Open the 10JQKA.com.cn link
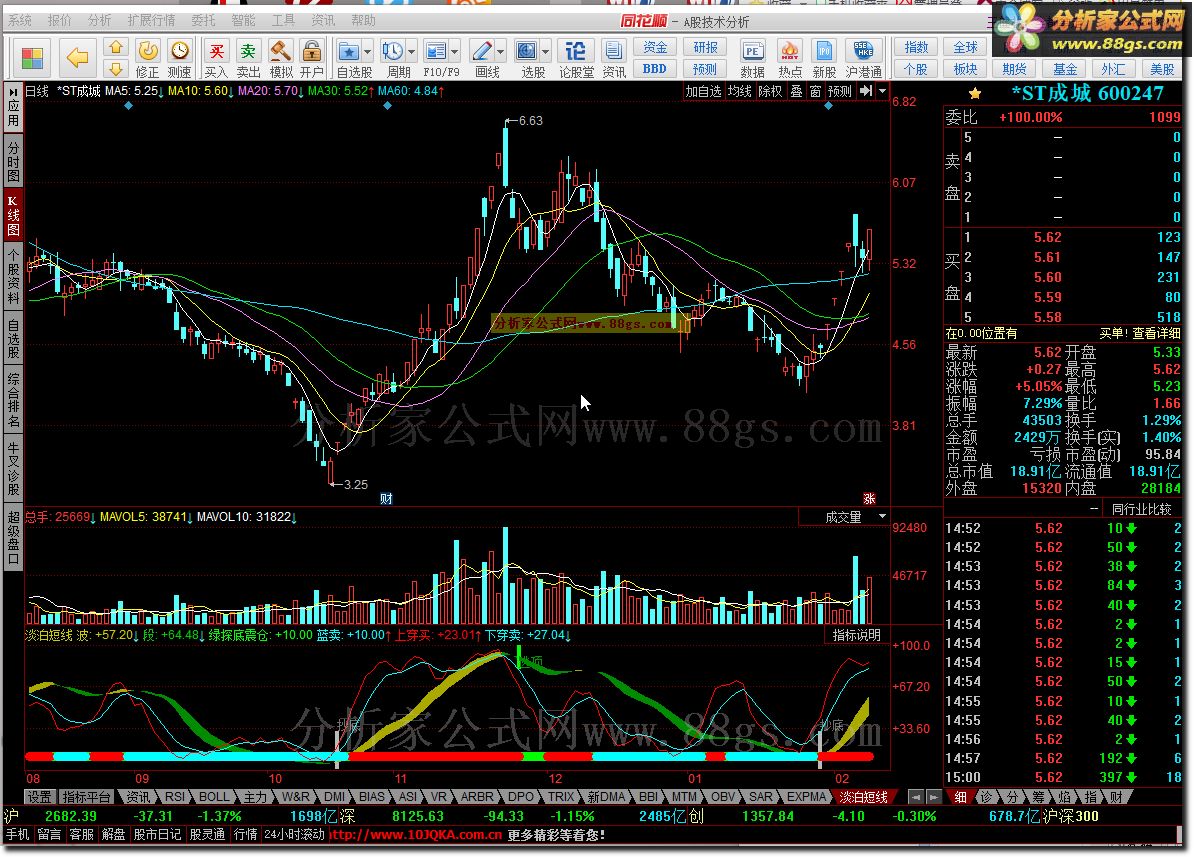 (416, 835)
